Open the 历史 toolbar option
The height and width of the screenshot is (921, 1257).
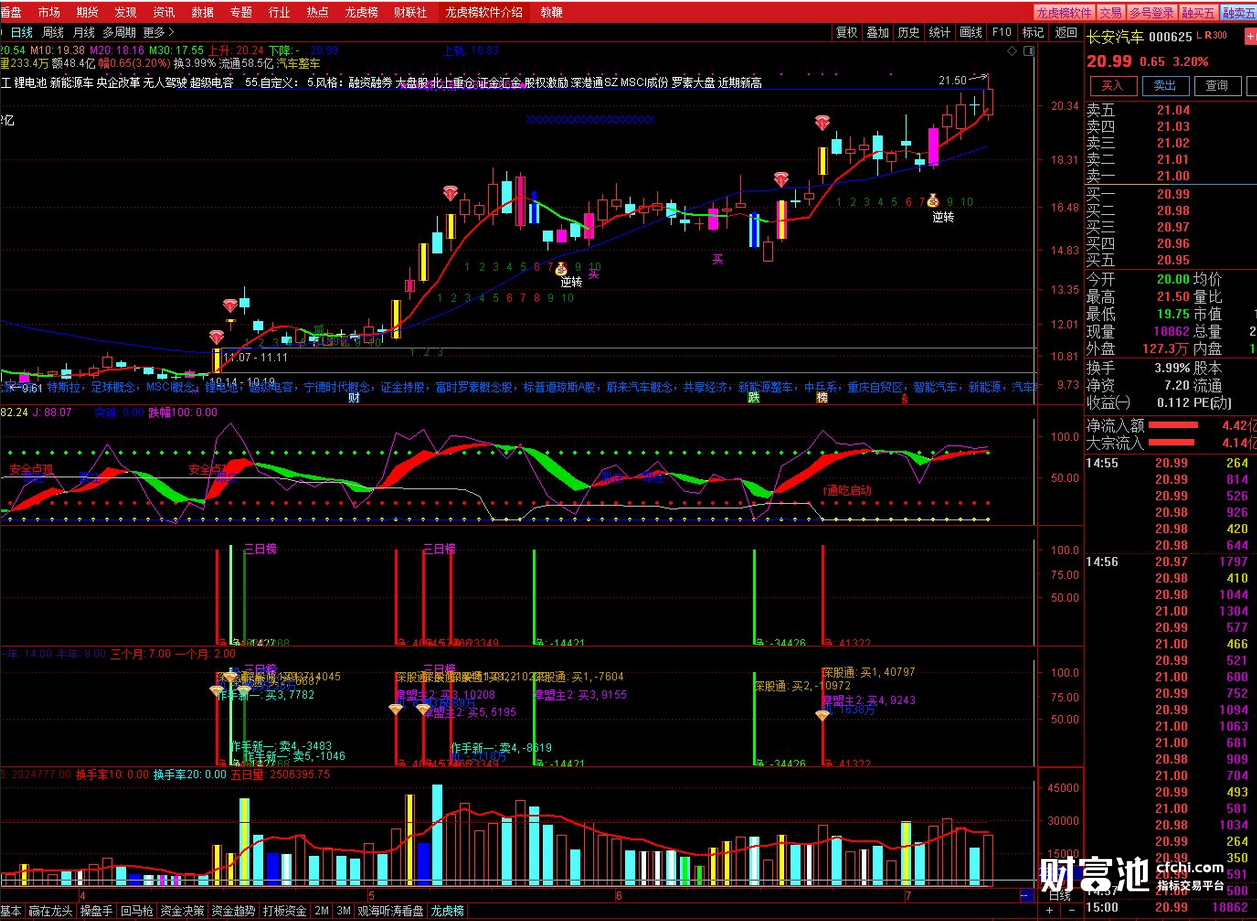[x=908, y=32]
